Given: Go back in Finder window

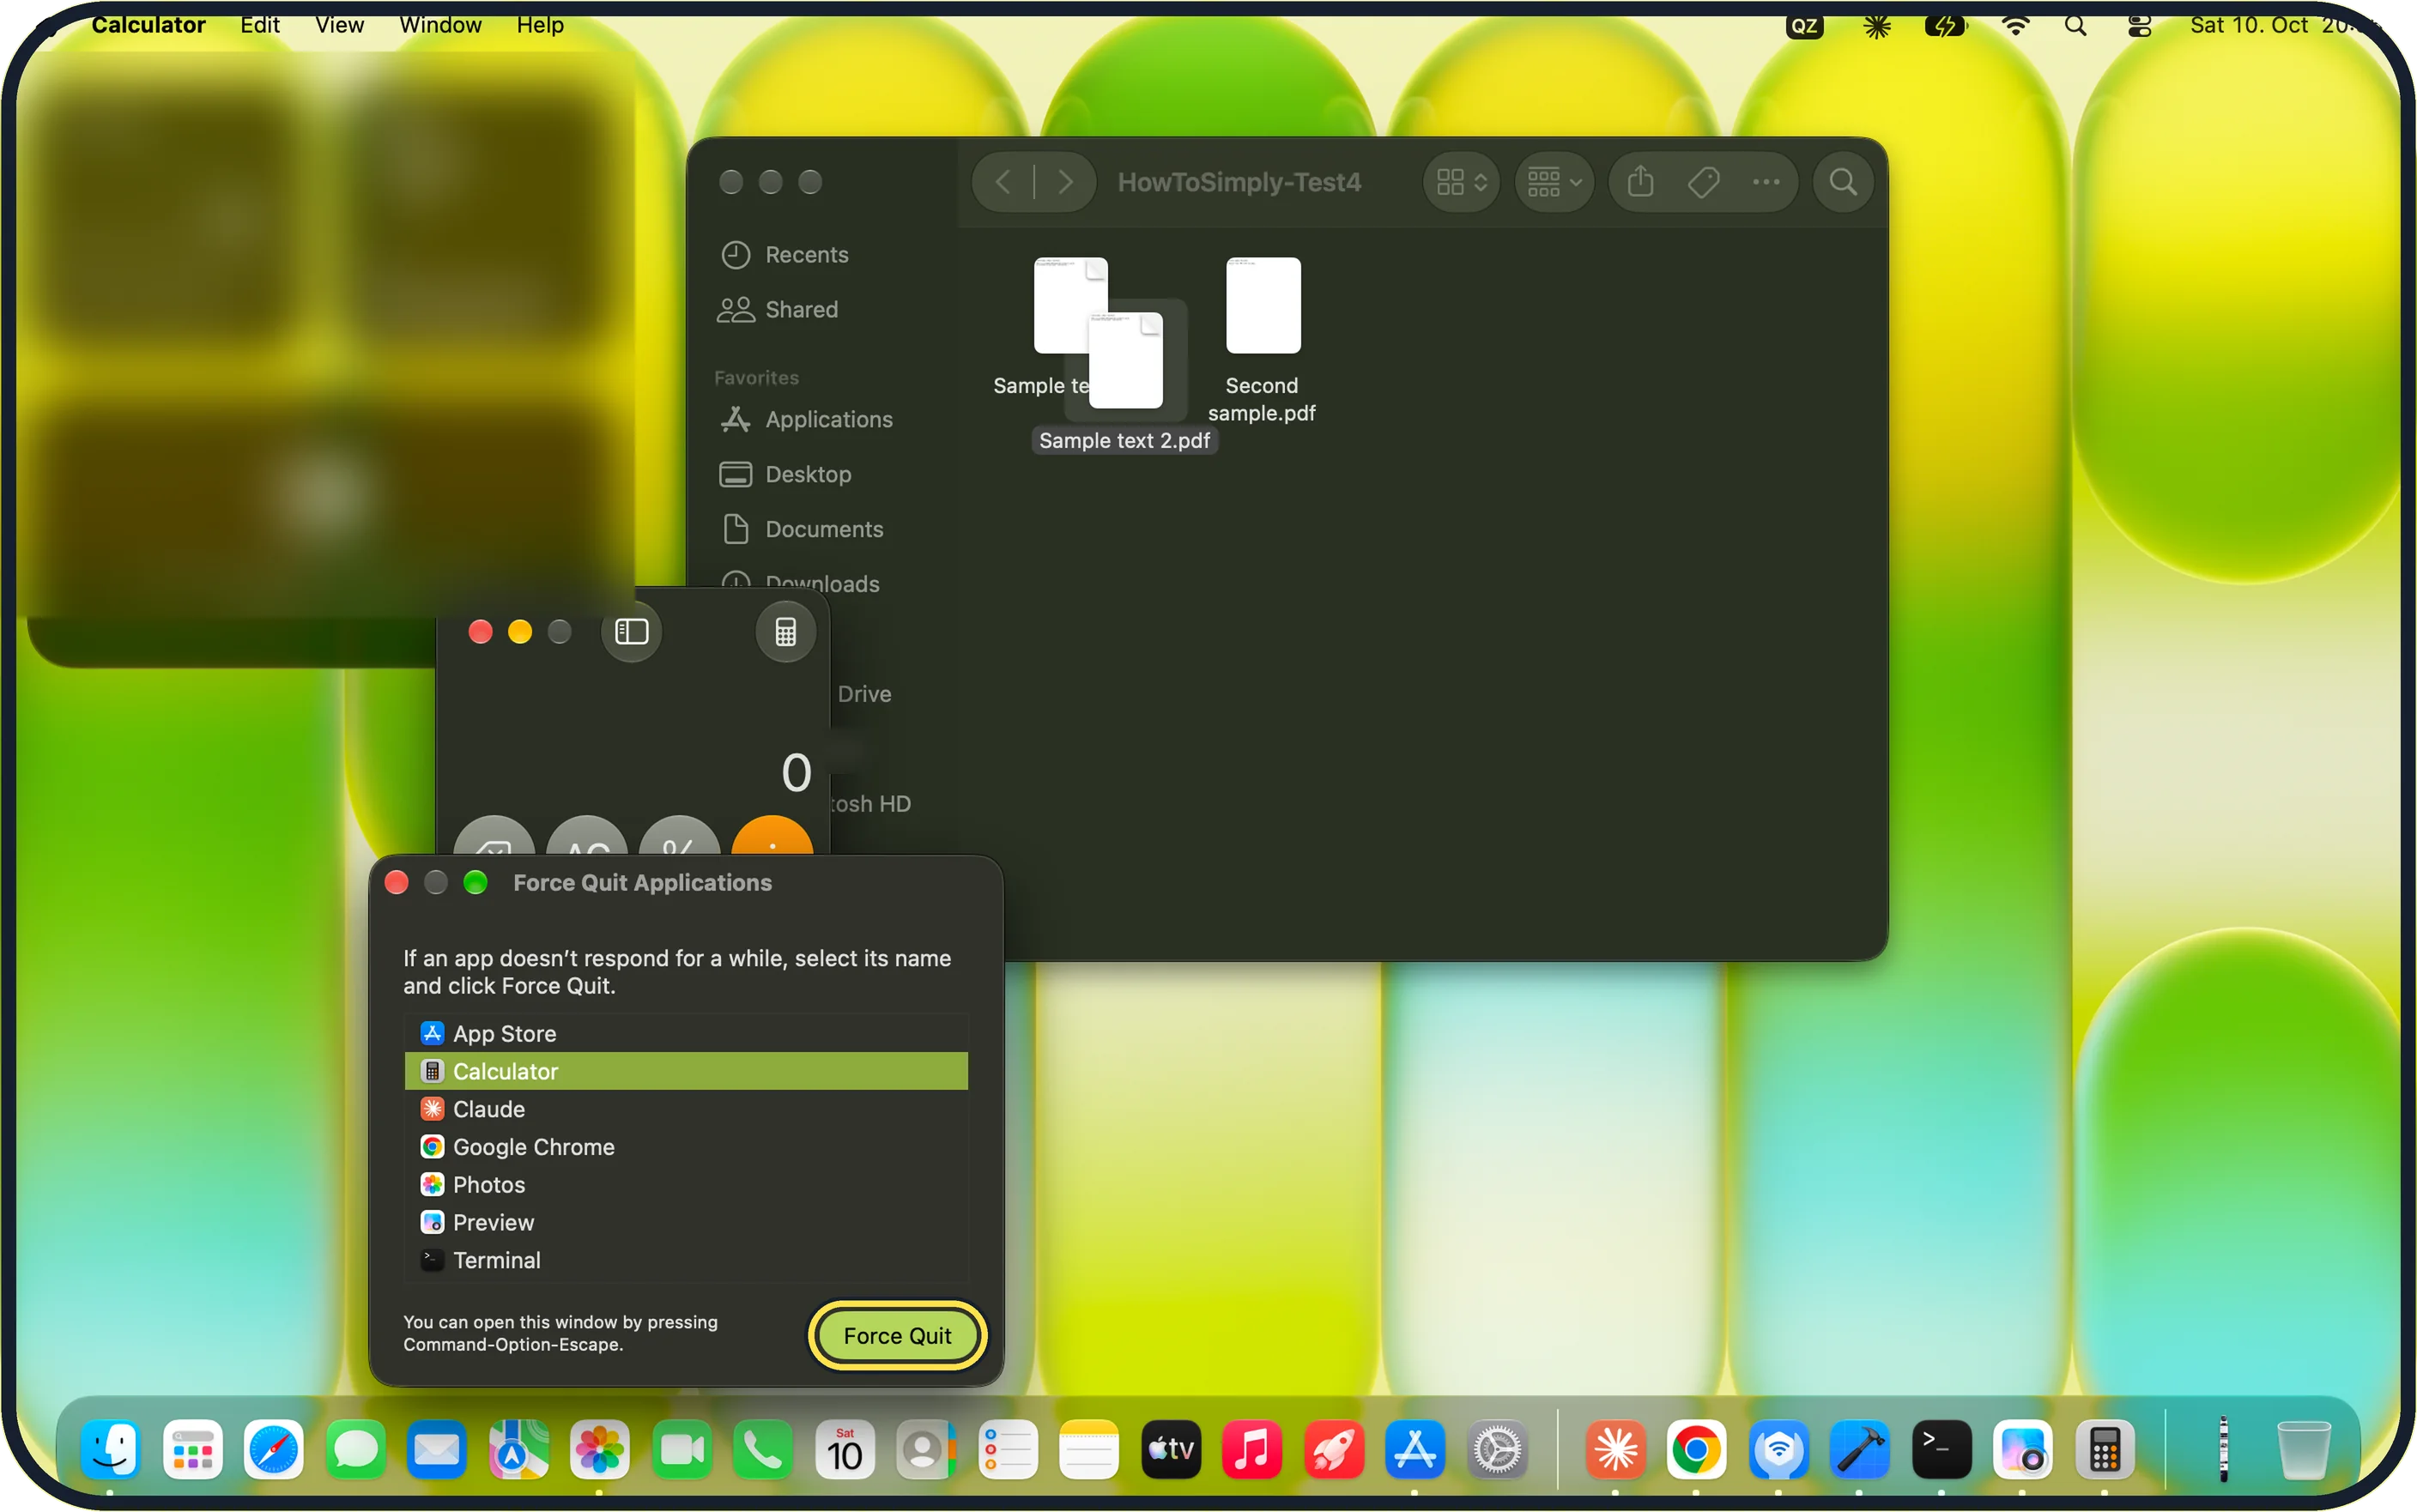Looking at the screenshot, I should pos(1004,182).
